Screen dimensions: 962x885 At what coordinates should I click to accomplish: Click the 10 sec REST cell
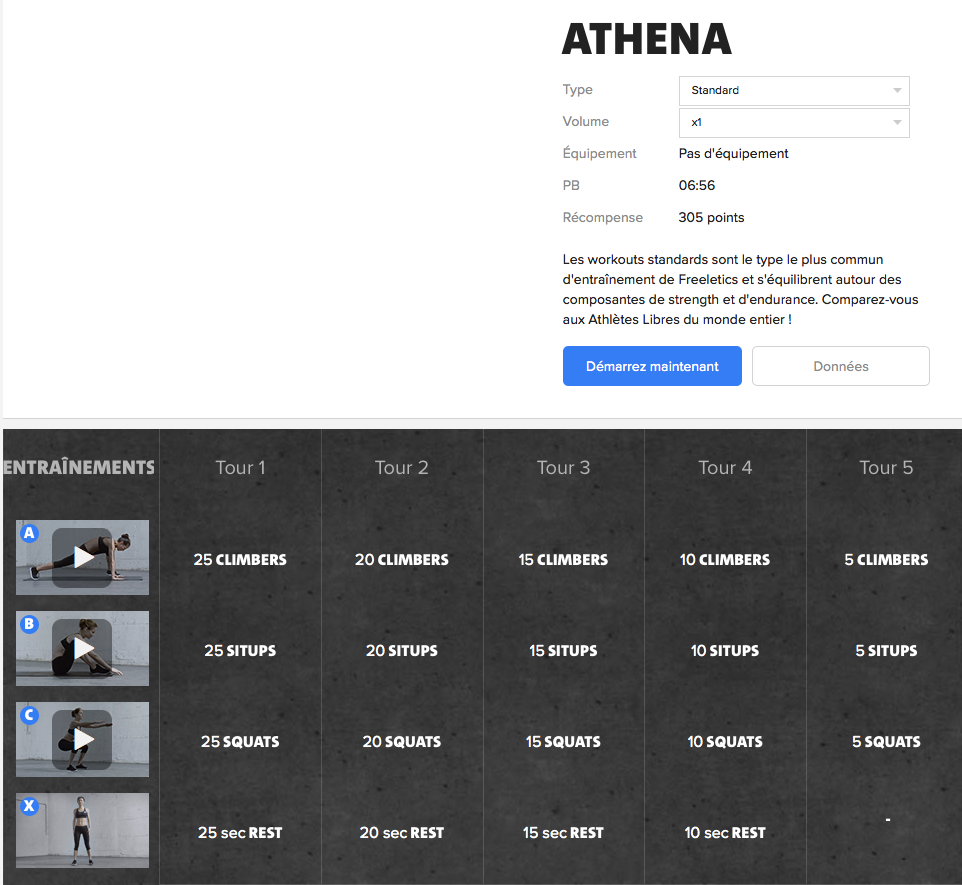[725, 833]
